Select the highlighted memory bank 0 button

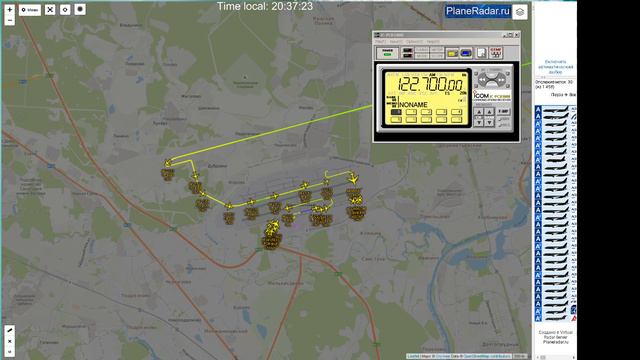tap(396, 112)
